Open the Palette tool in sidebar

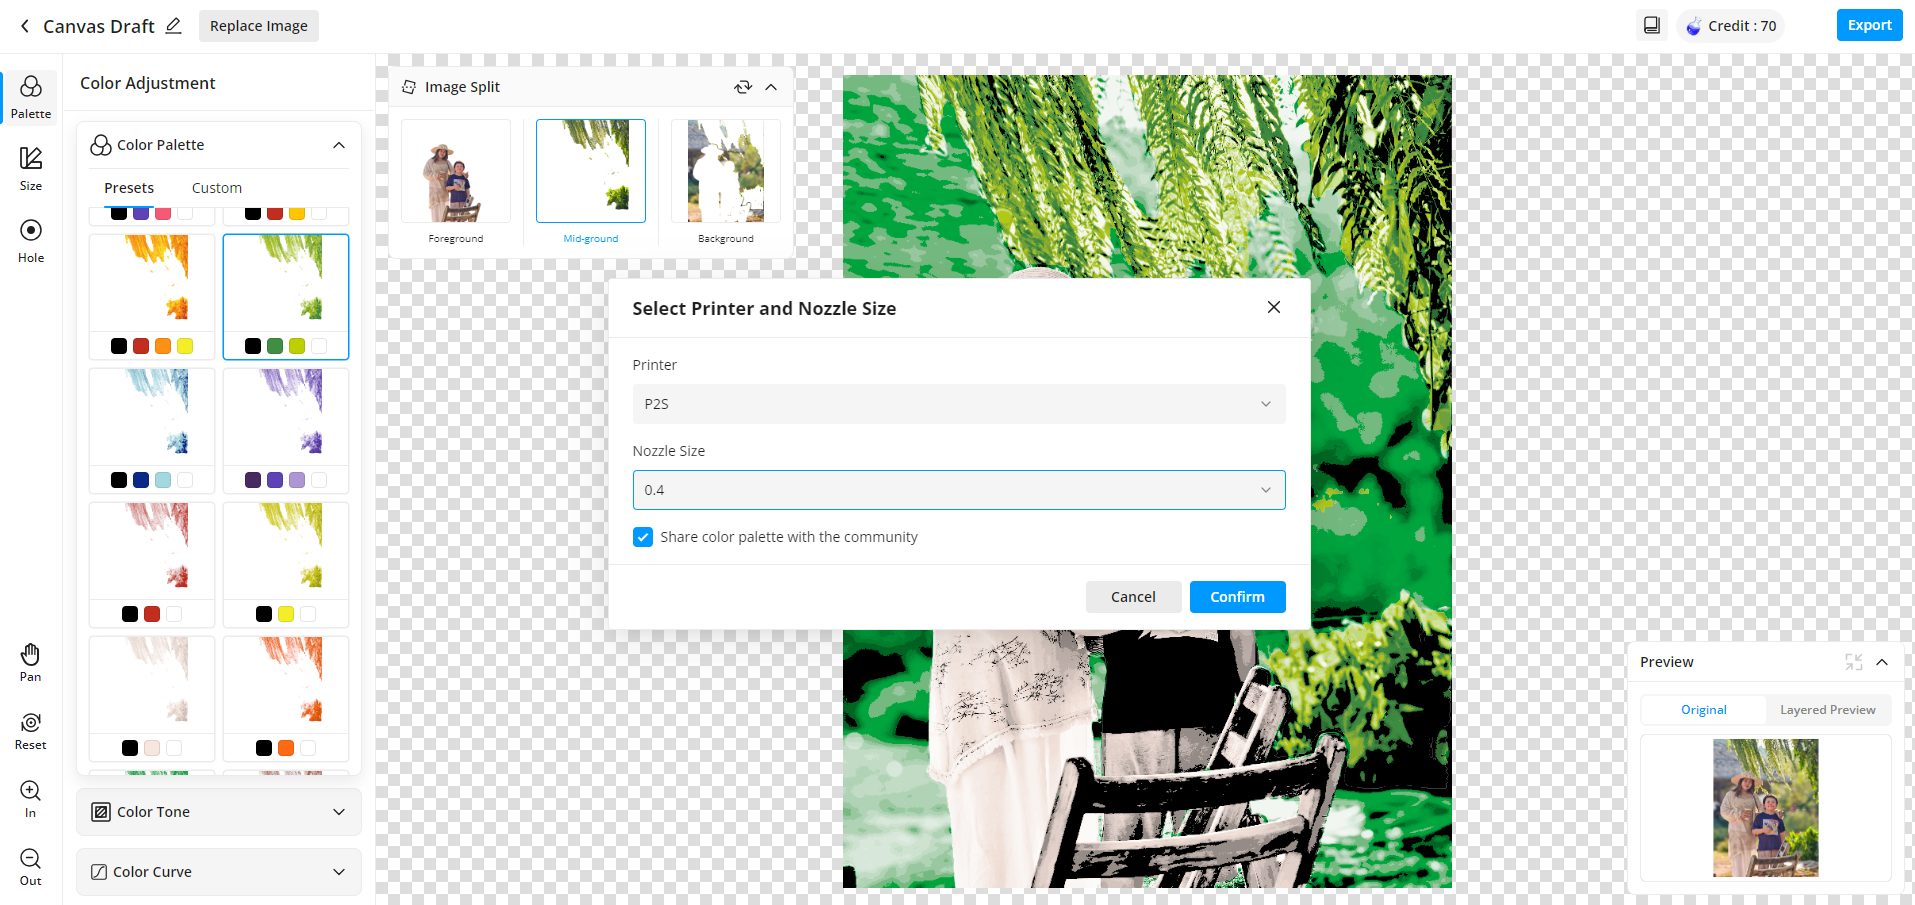coord(31,97)
